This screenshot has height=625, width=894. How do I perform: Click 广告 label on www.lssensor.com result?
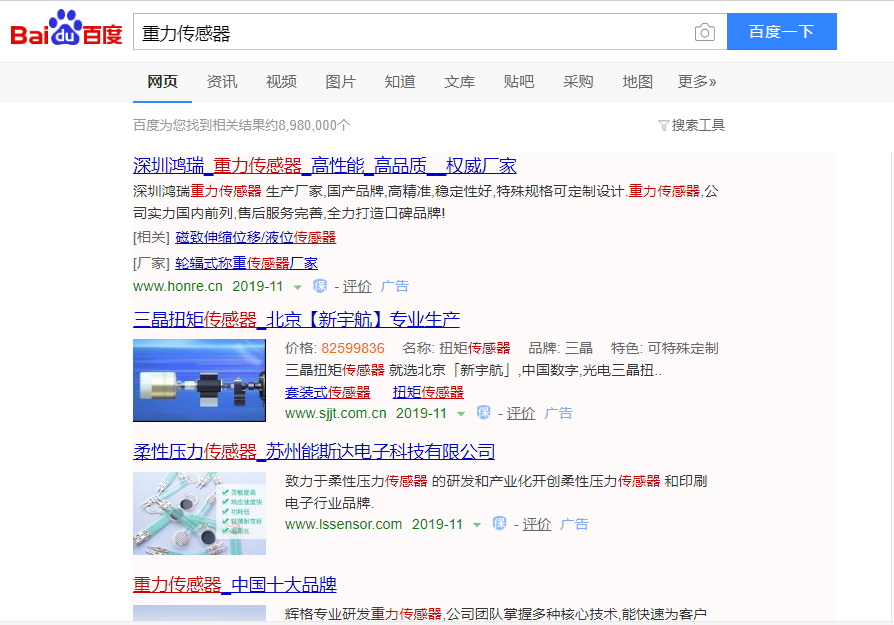[574, 524]
